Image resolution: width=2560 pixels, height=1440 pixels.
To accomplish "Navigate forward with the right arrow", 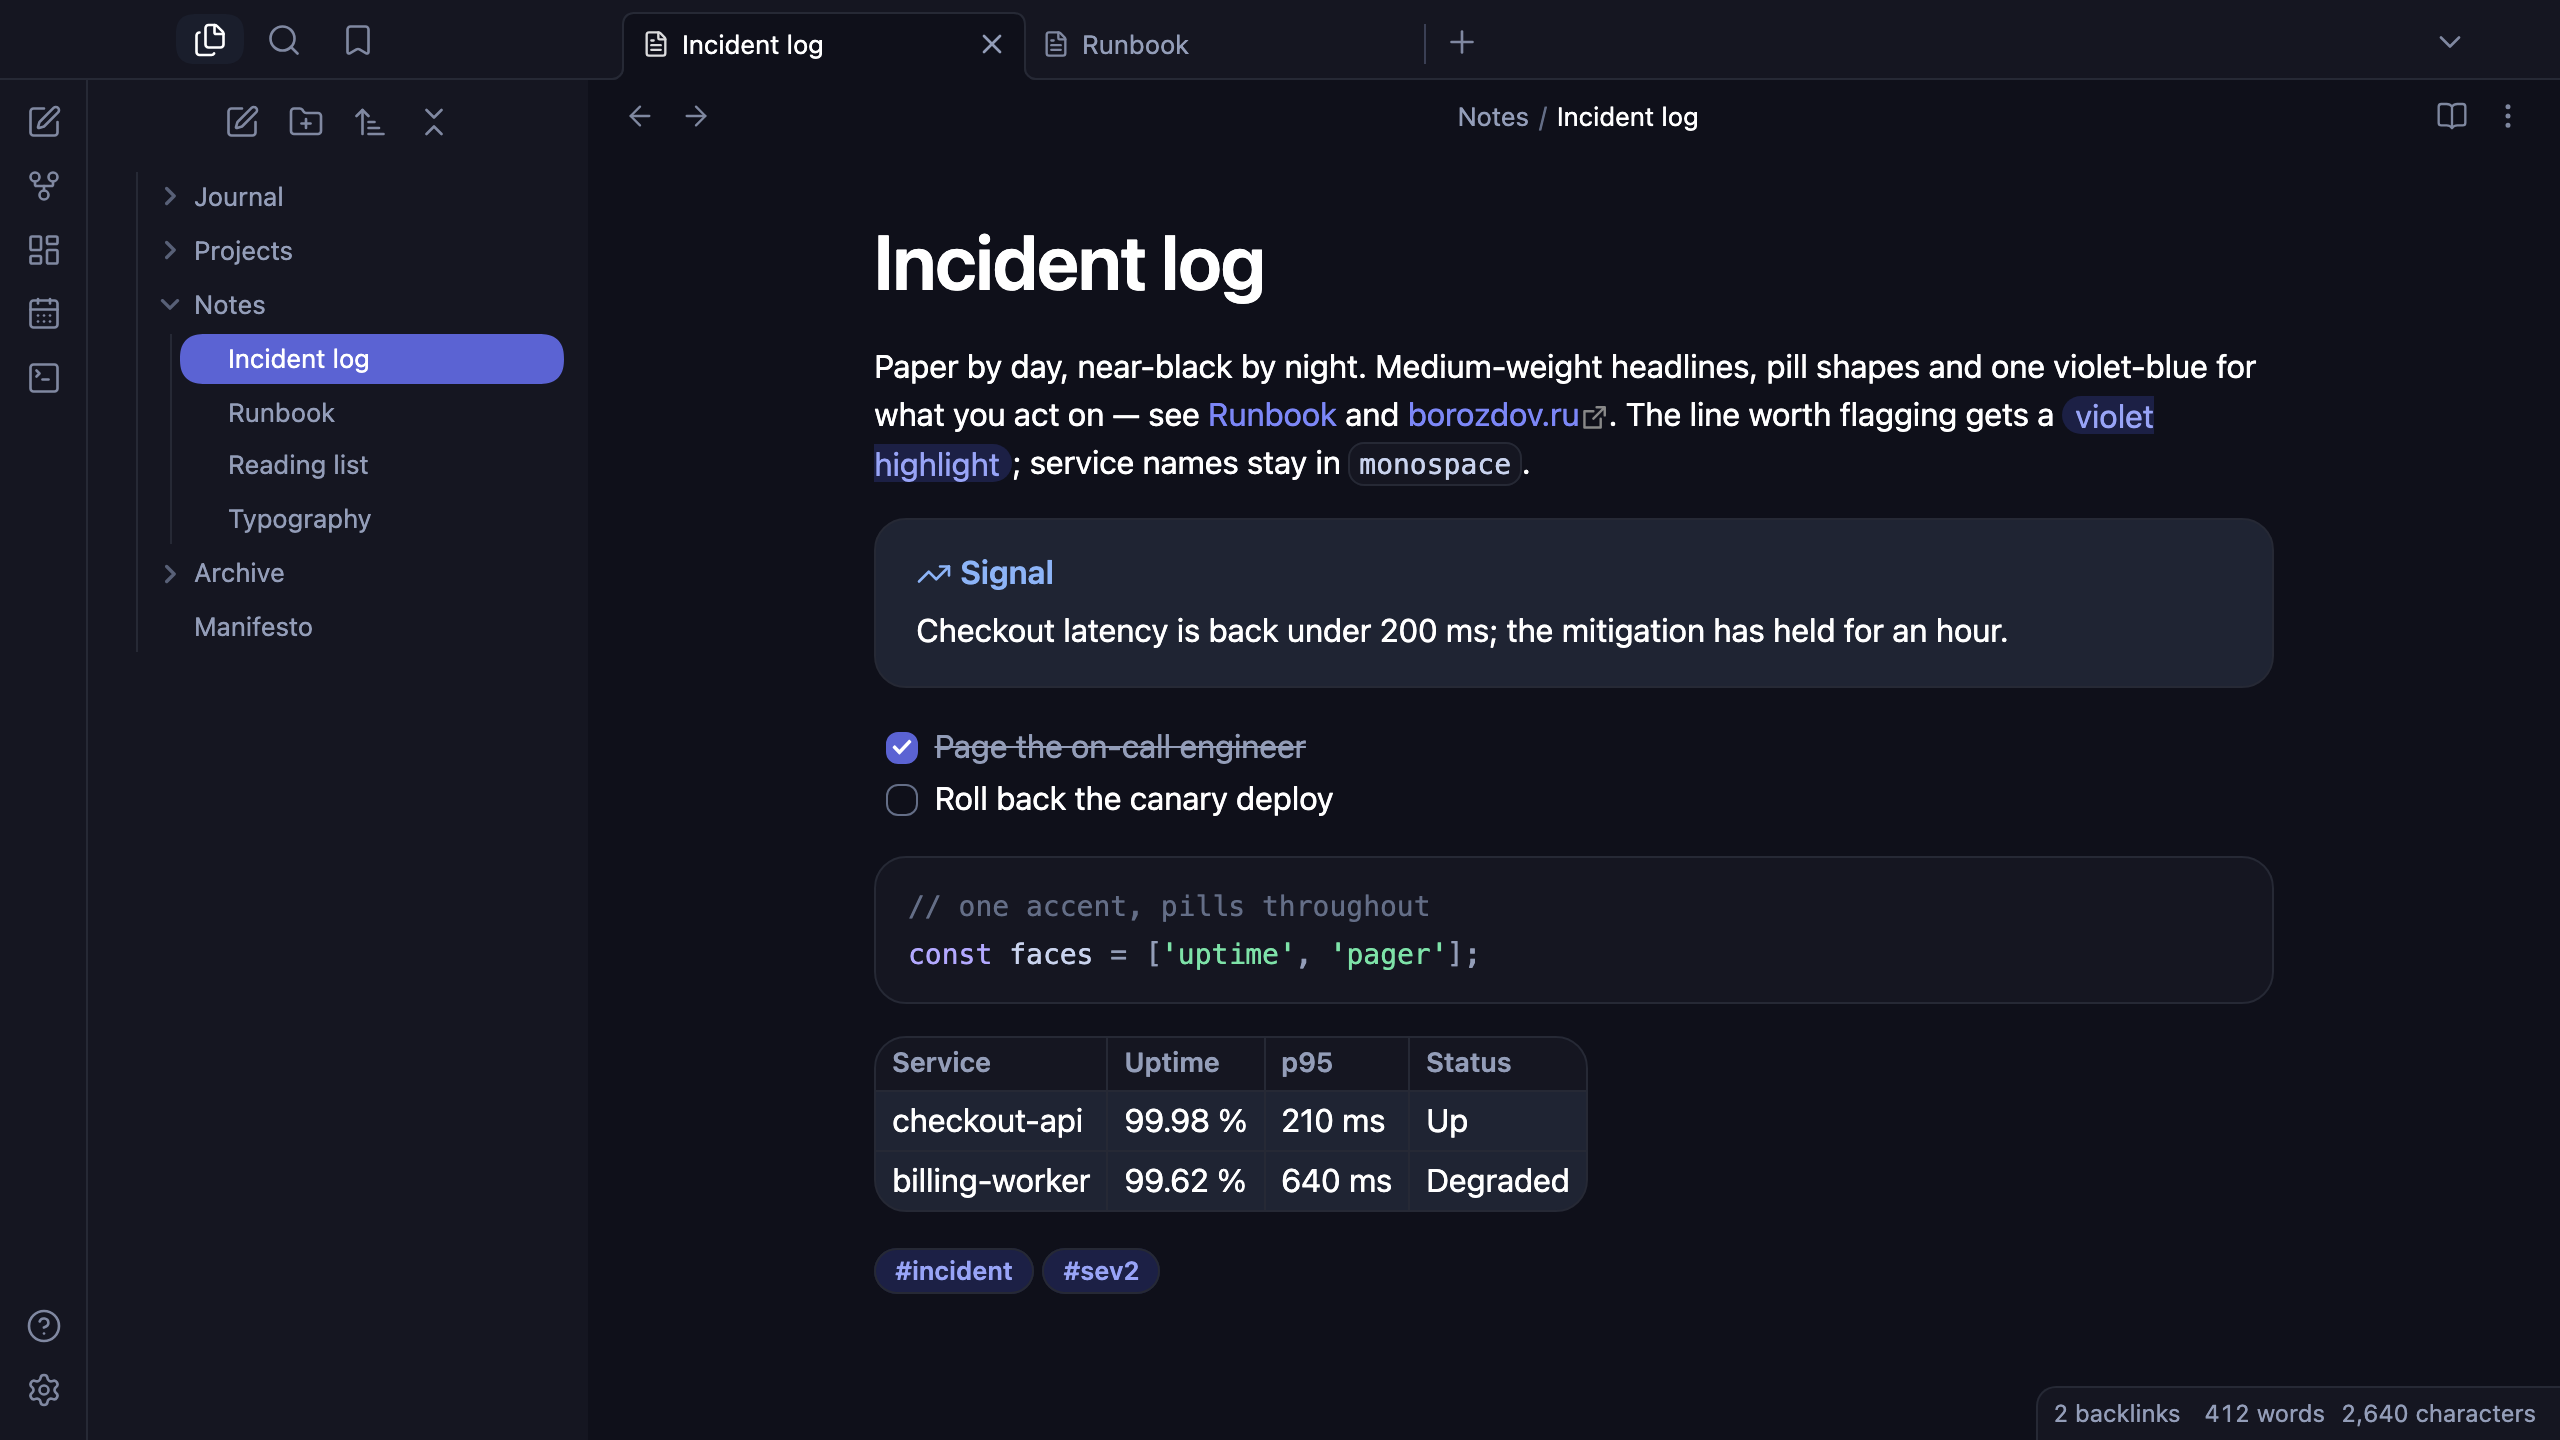I will point(696,117).
